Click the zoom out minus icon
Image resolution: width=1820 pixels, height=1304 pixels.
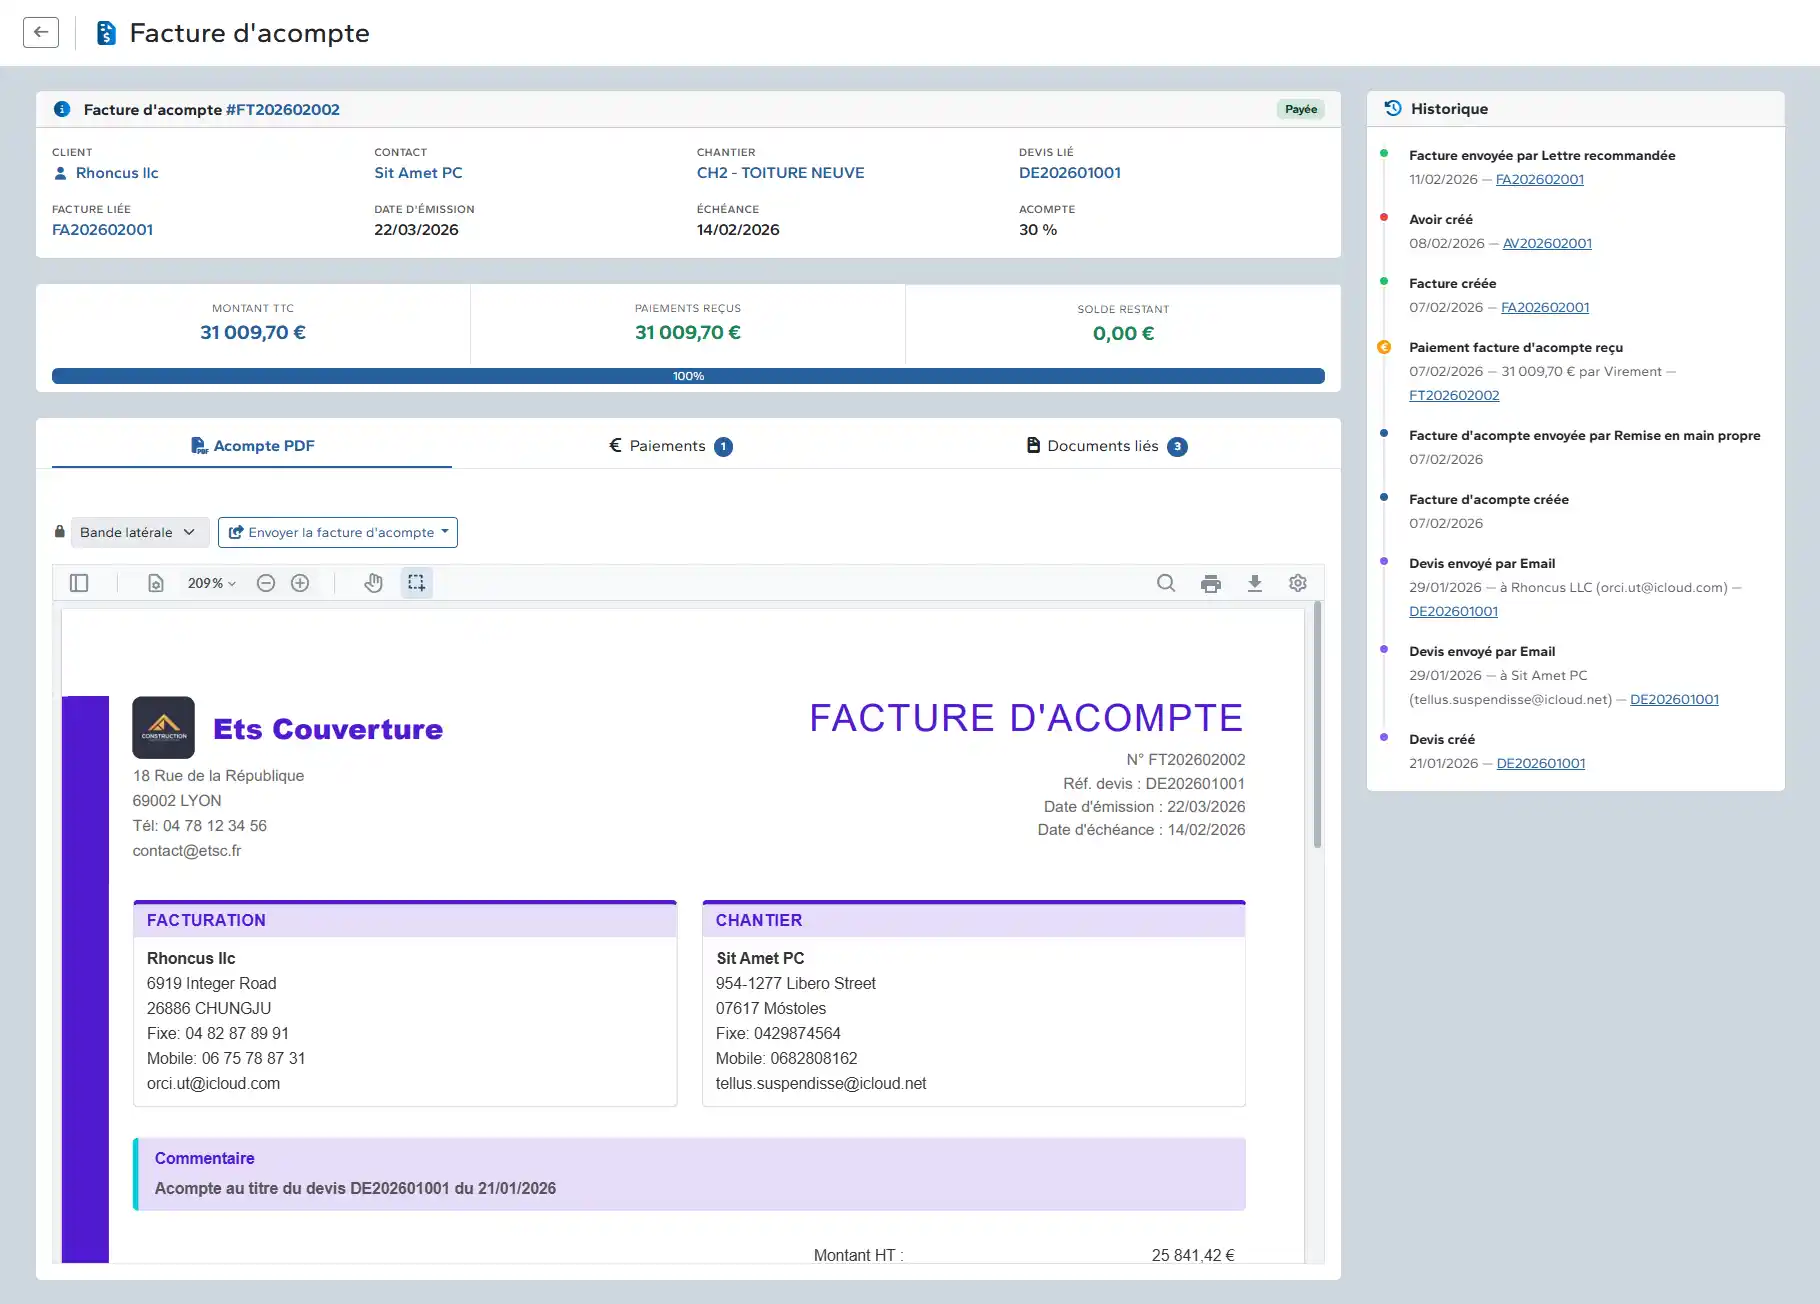[266, 583]
